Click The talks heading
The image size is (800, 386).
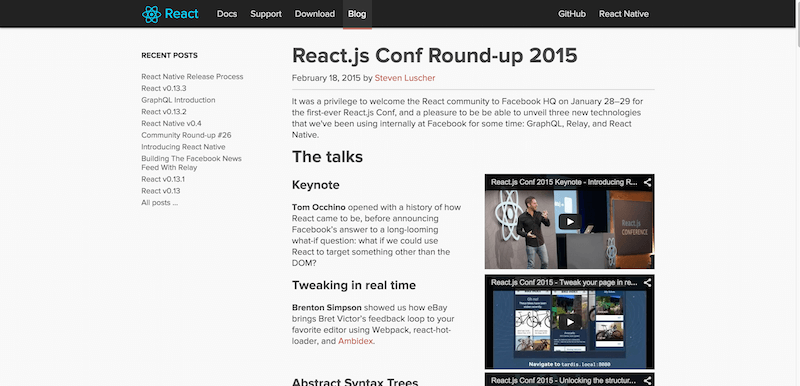point(327,157)
